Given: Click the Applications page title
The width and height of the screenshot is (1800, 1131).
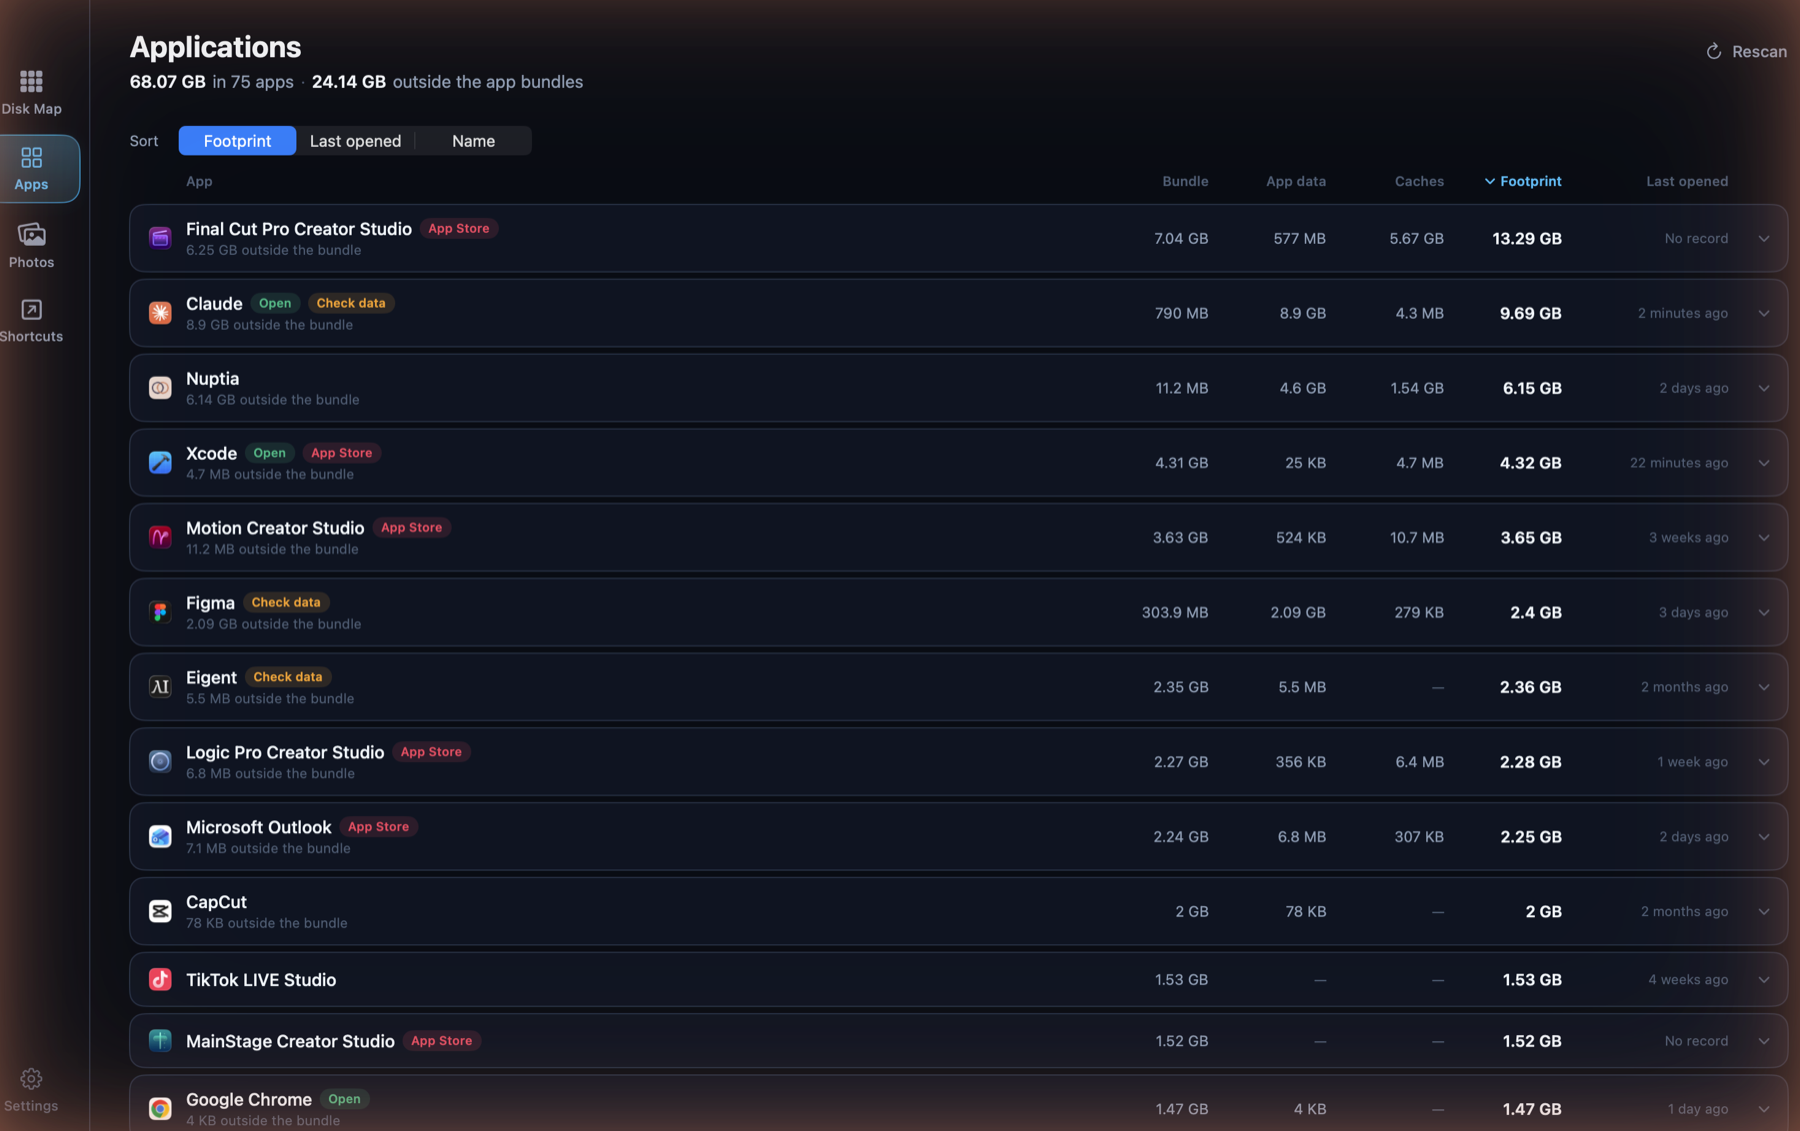Looking at the screenshot, I should pos(215,47).
